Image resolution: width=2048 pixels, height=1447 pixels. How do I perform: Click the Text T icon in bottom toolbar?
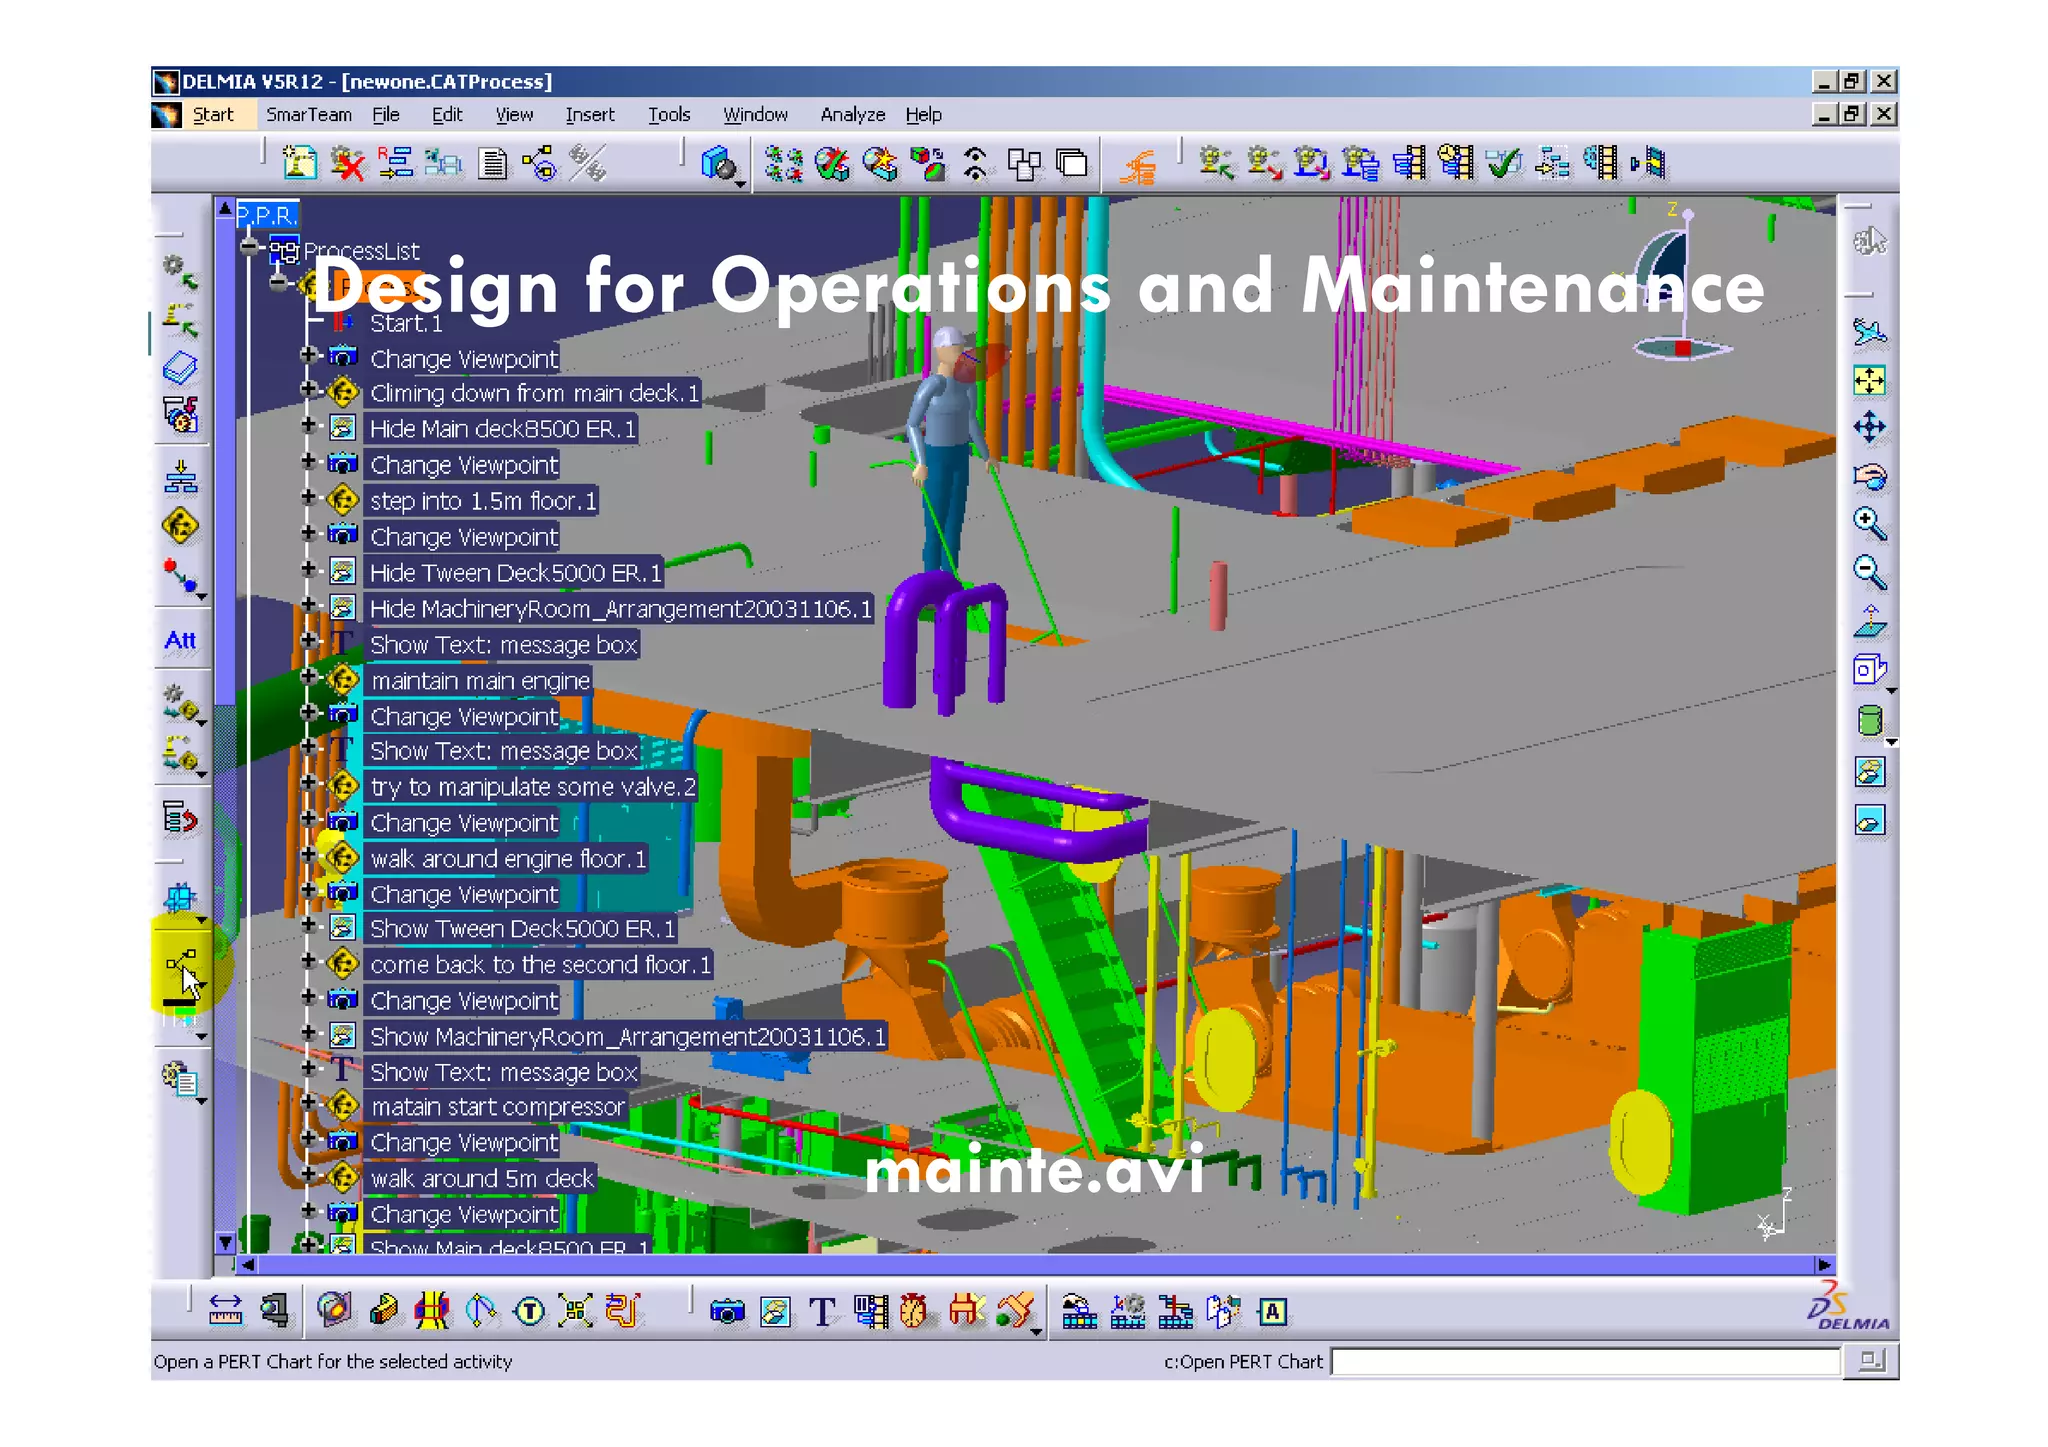click(822, 1311)
